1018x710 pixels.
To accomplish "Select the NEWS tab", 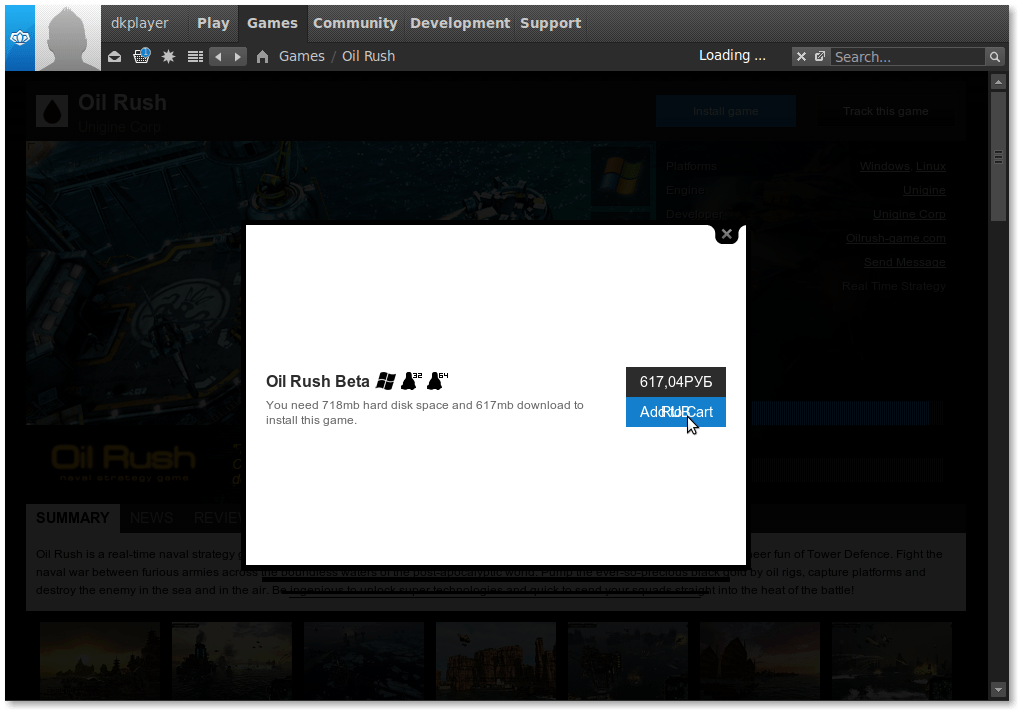I will tap(151, 518).
